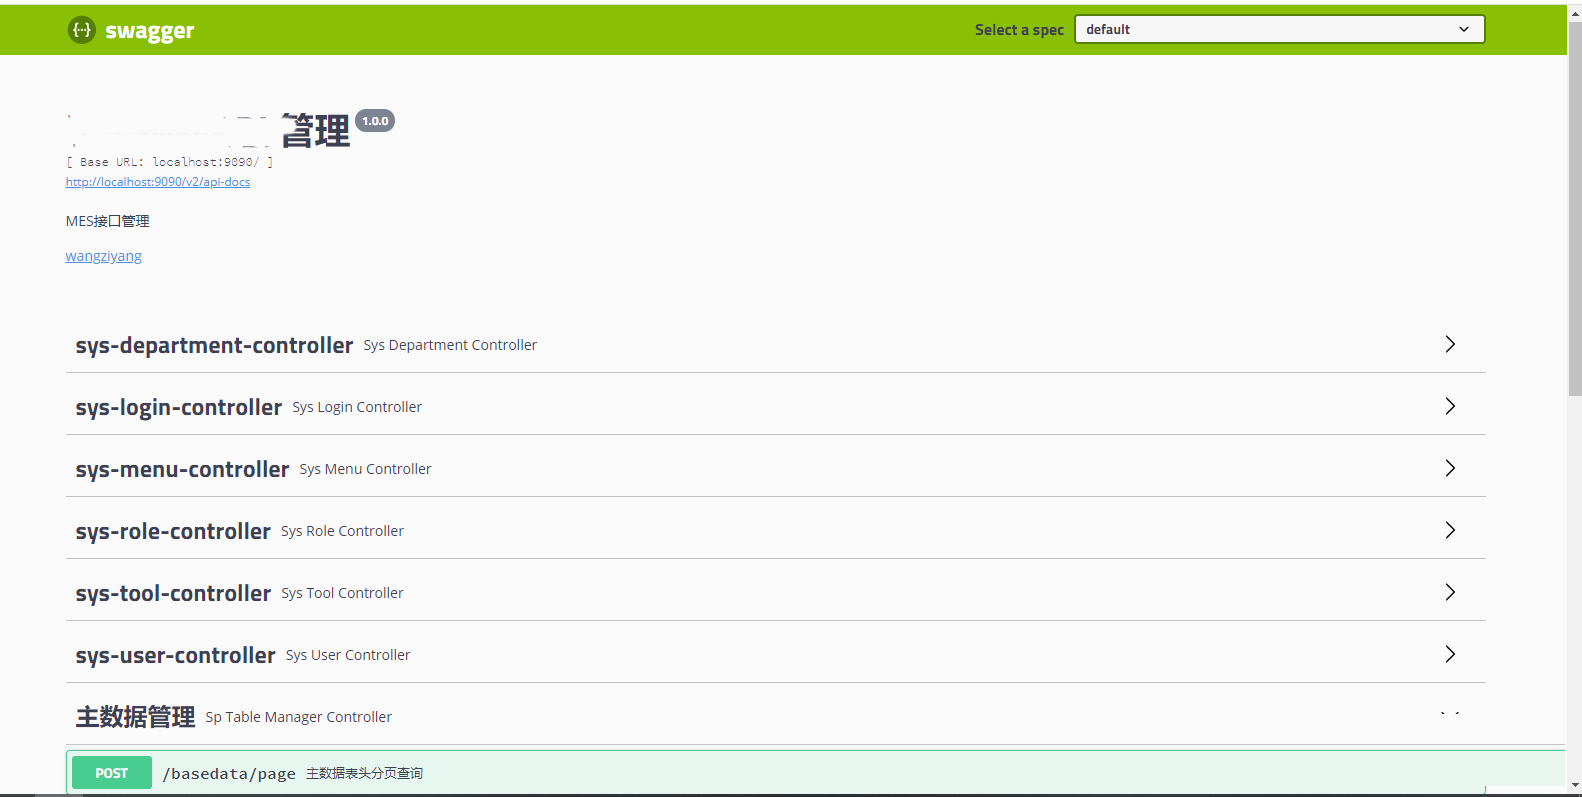Click the green POST method button
This screenshot has width=1582, height=797.
(x=111, y=773)
